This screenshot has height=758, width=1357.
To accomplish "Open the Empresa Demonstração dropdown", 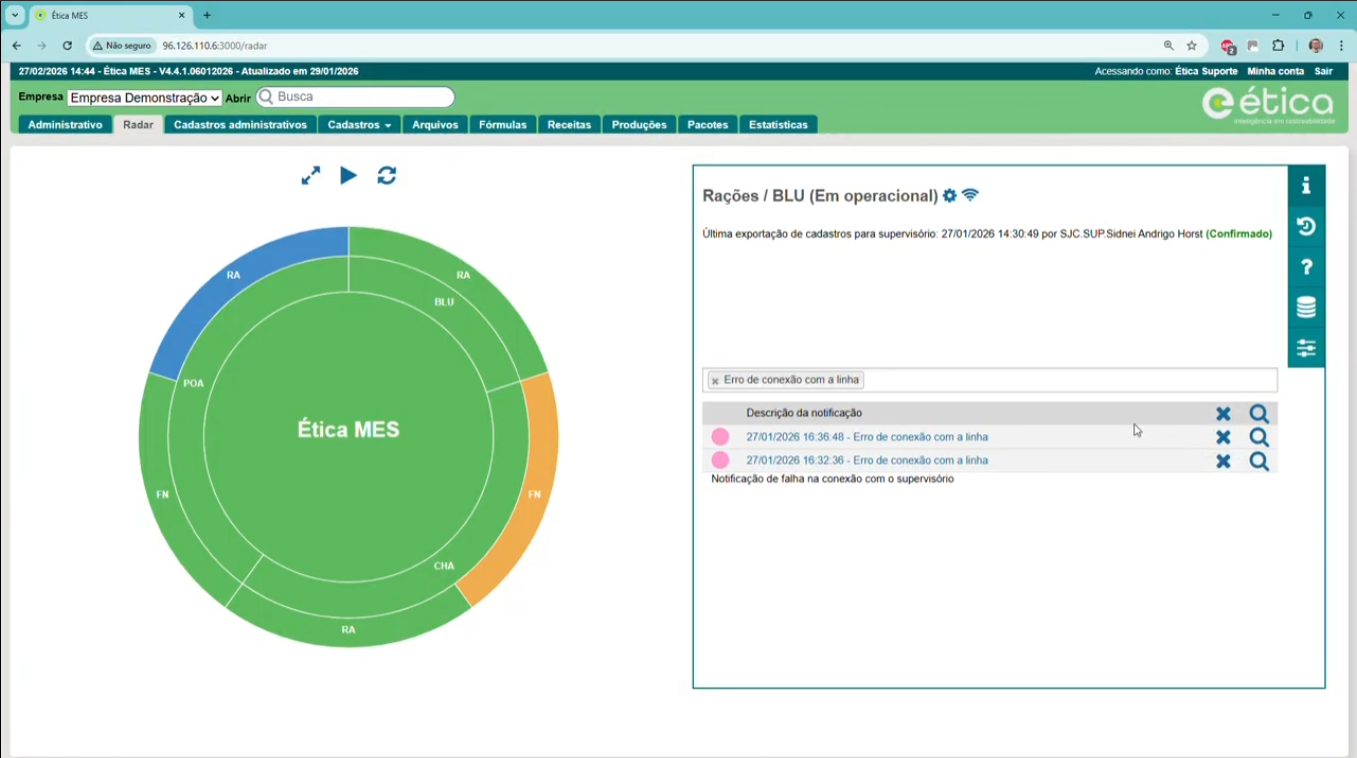I will coord(145,98).
